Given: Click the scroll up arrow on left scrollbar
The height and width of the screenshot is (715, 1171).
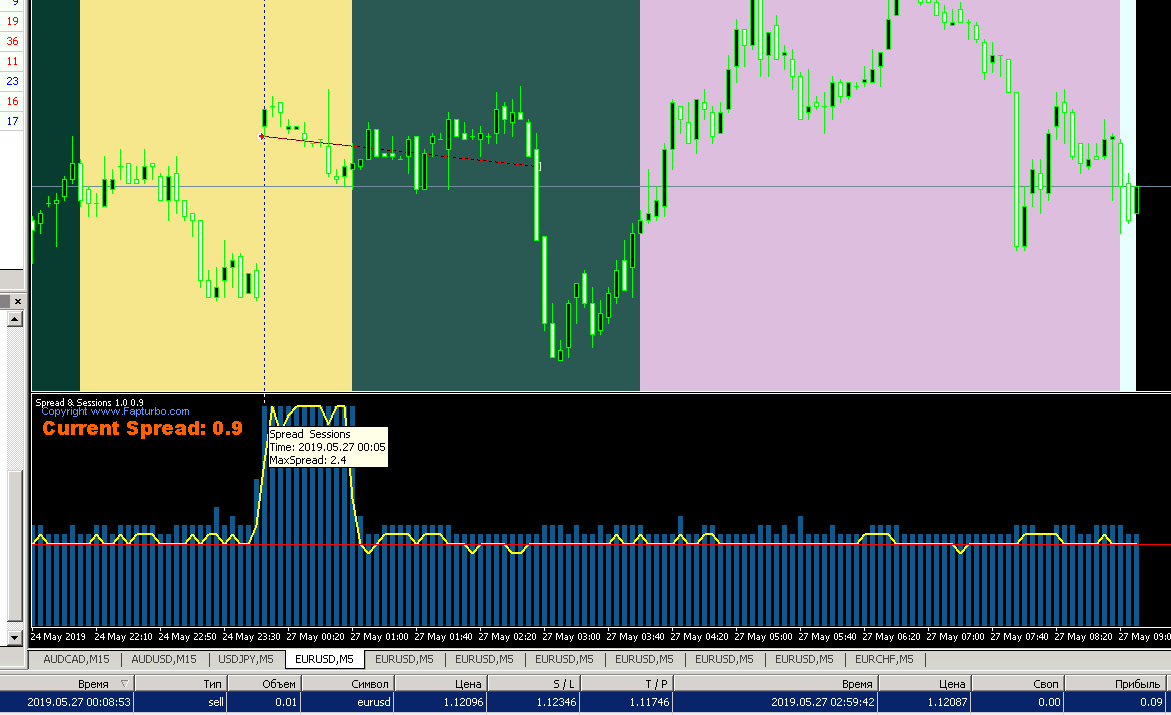Looking at the screenshot, I should click(x=15, y=319).
